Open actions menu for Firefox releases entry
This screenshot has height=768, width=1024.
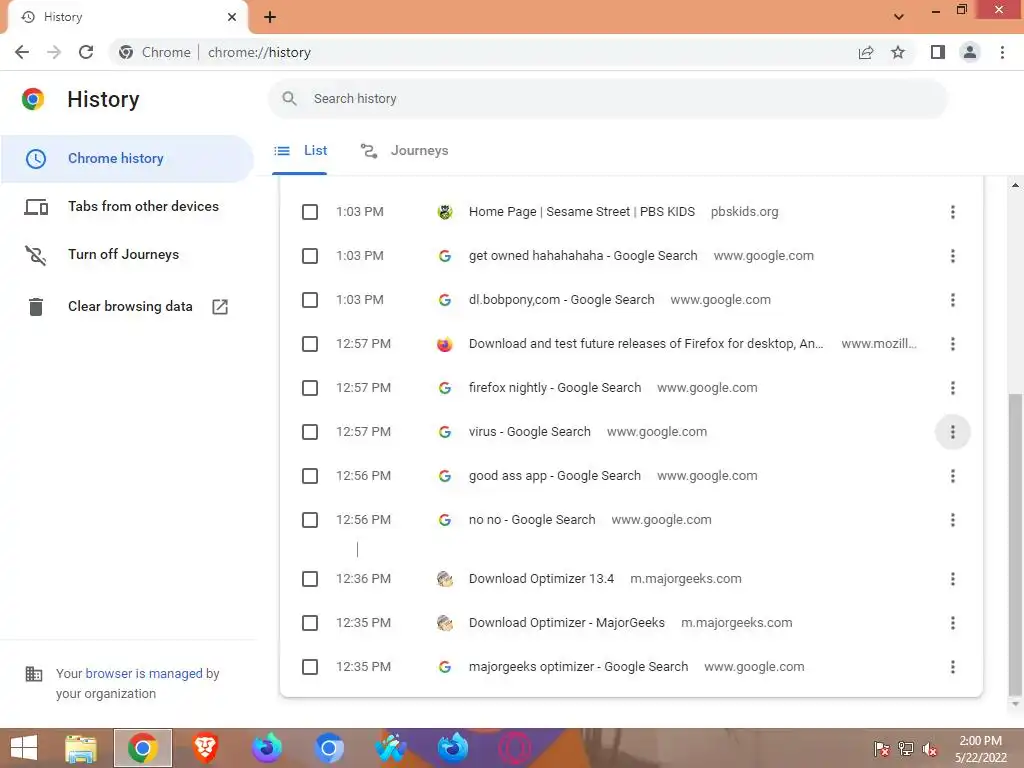[953, 344]
